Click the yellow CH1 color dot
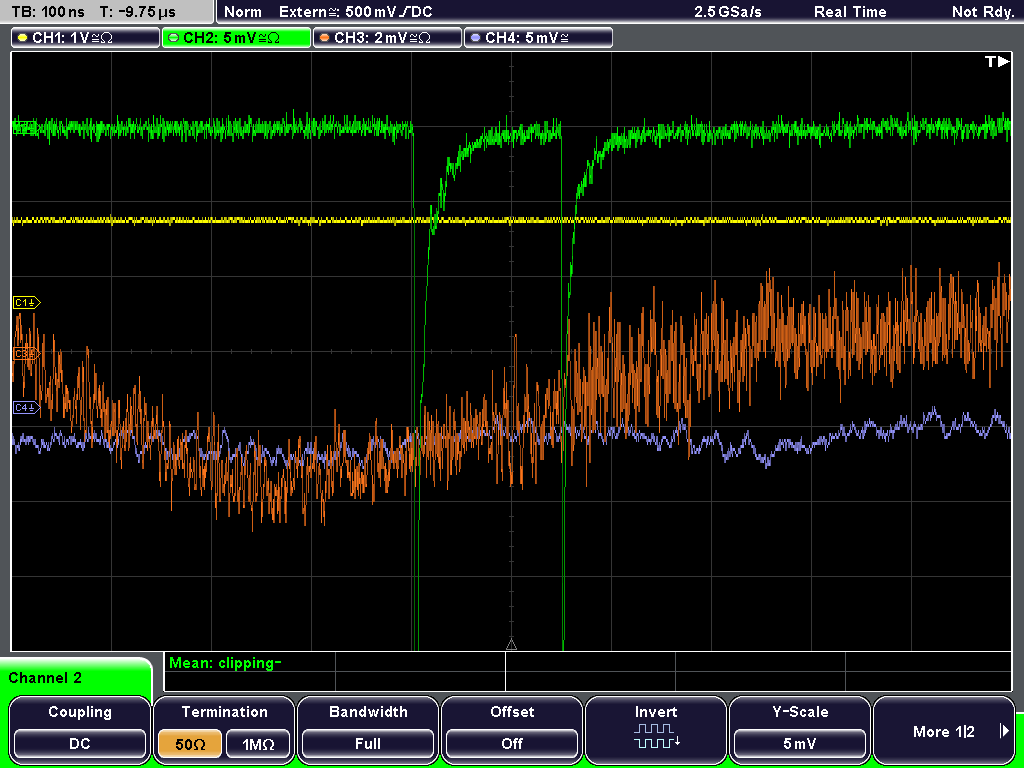Screen dimensions: 1024x768 coord(23,38)
